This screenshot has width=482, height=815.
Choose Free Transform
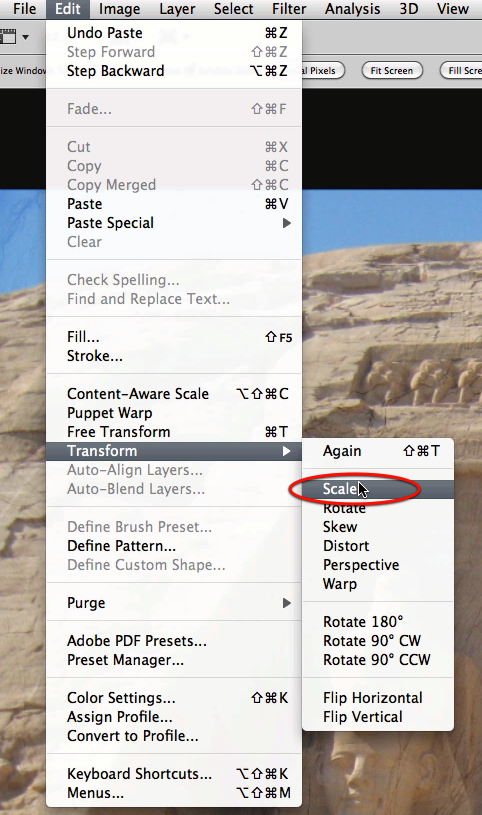[174, 432]
